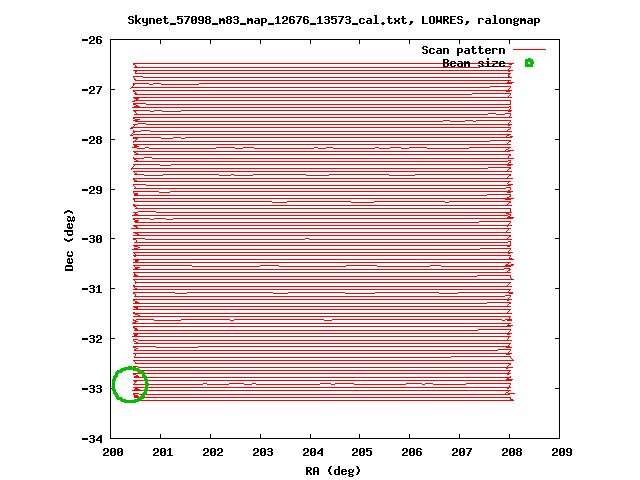Viewport: 640px width, 480px height.
Task: Select the 'Scan pattern' legend label
Action: [x=463, y=50]
